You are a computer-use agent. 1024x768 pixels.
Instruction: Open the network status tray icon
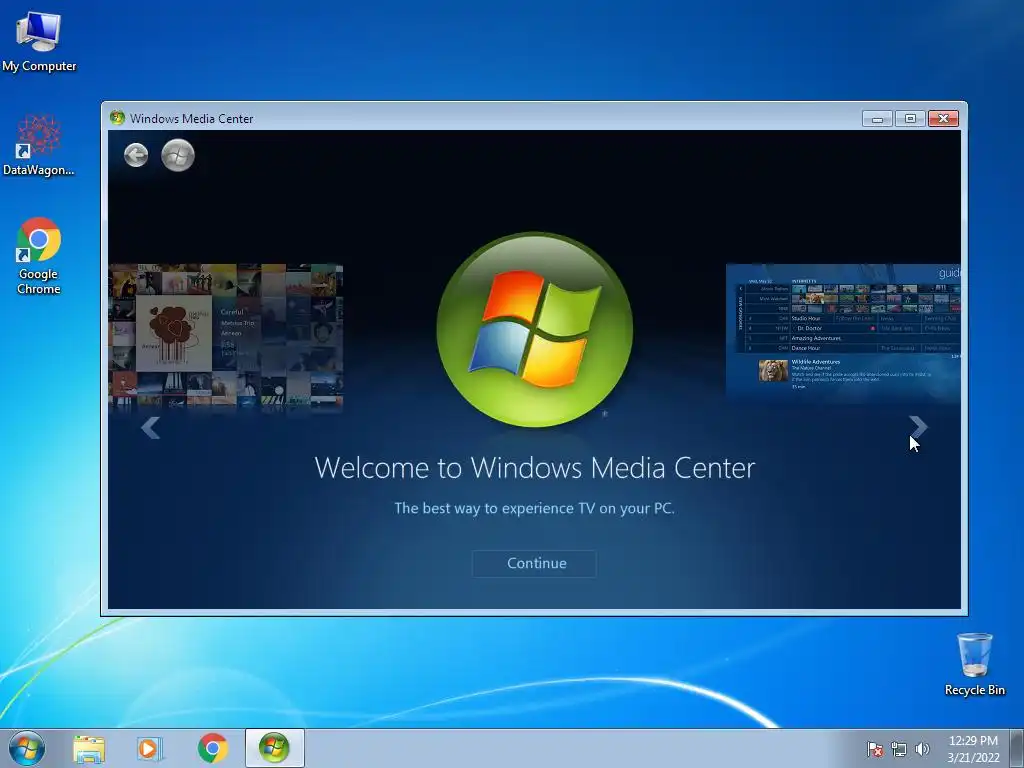click(x=899, y=749)
